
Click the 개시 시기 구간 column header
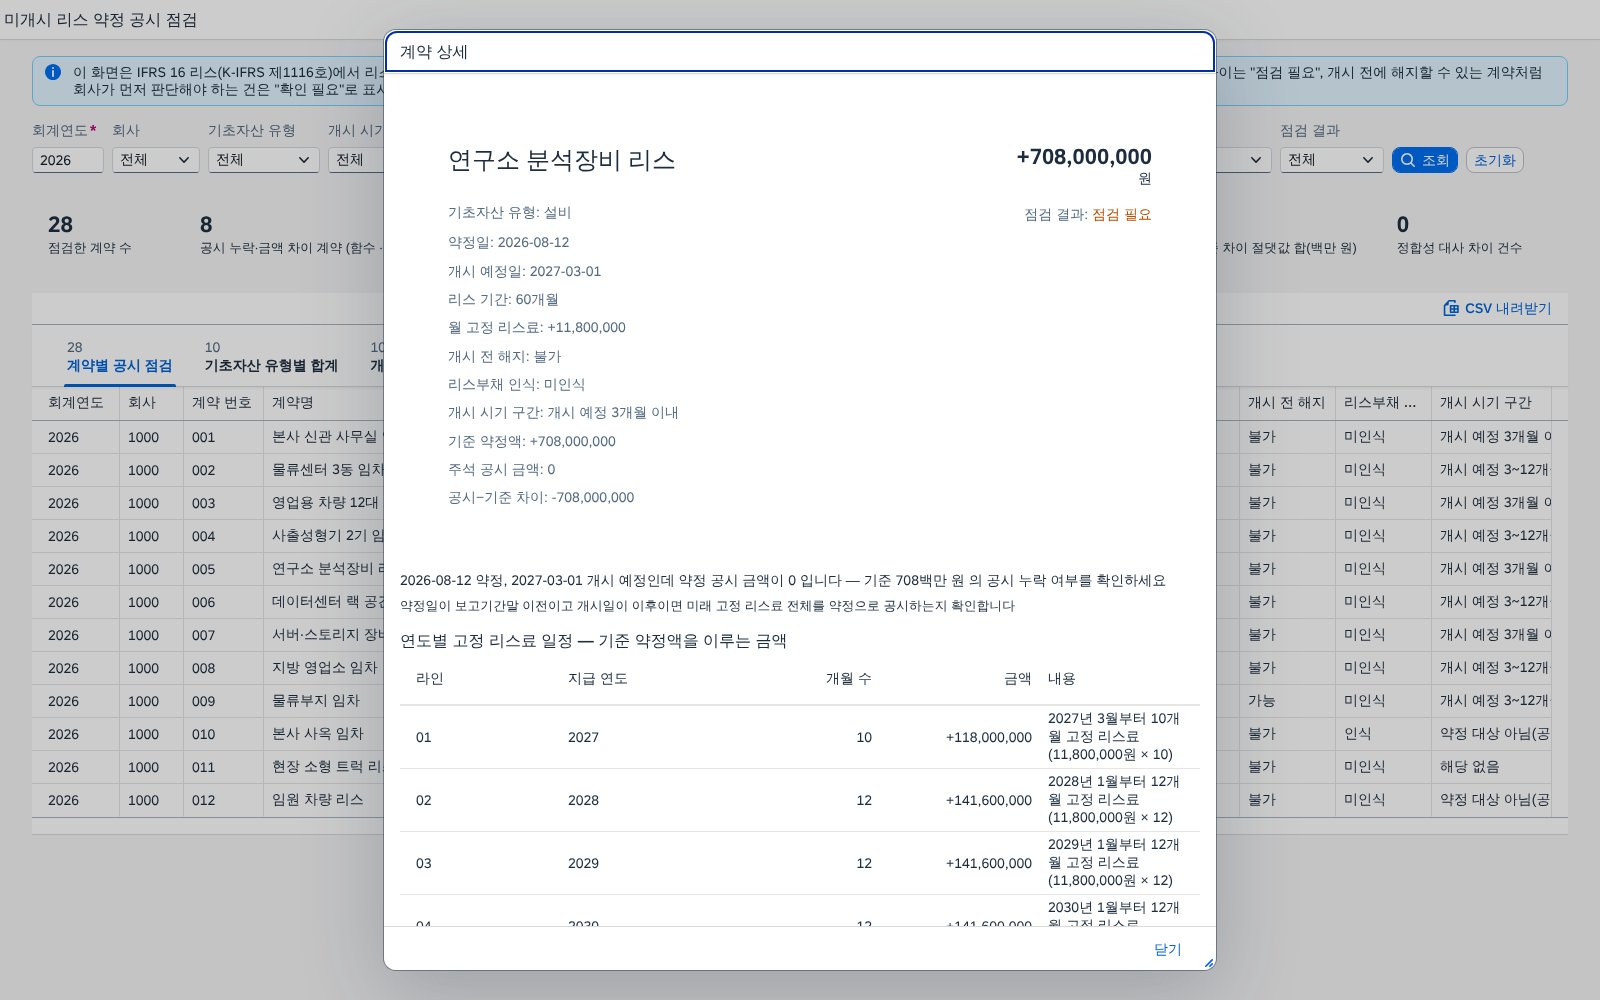1491,403
